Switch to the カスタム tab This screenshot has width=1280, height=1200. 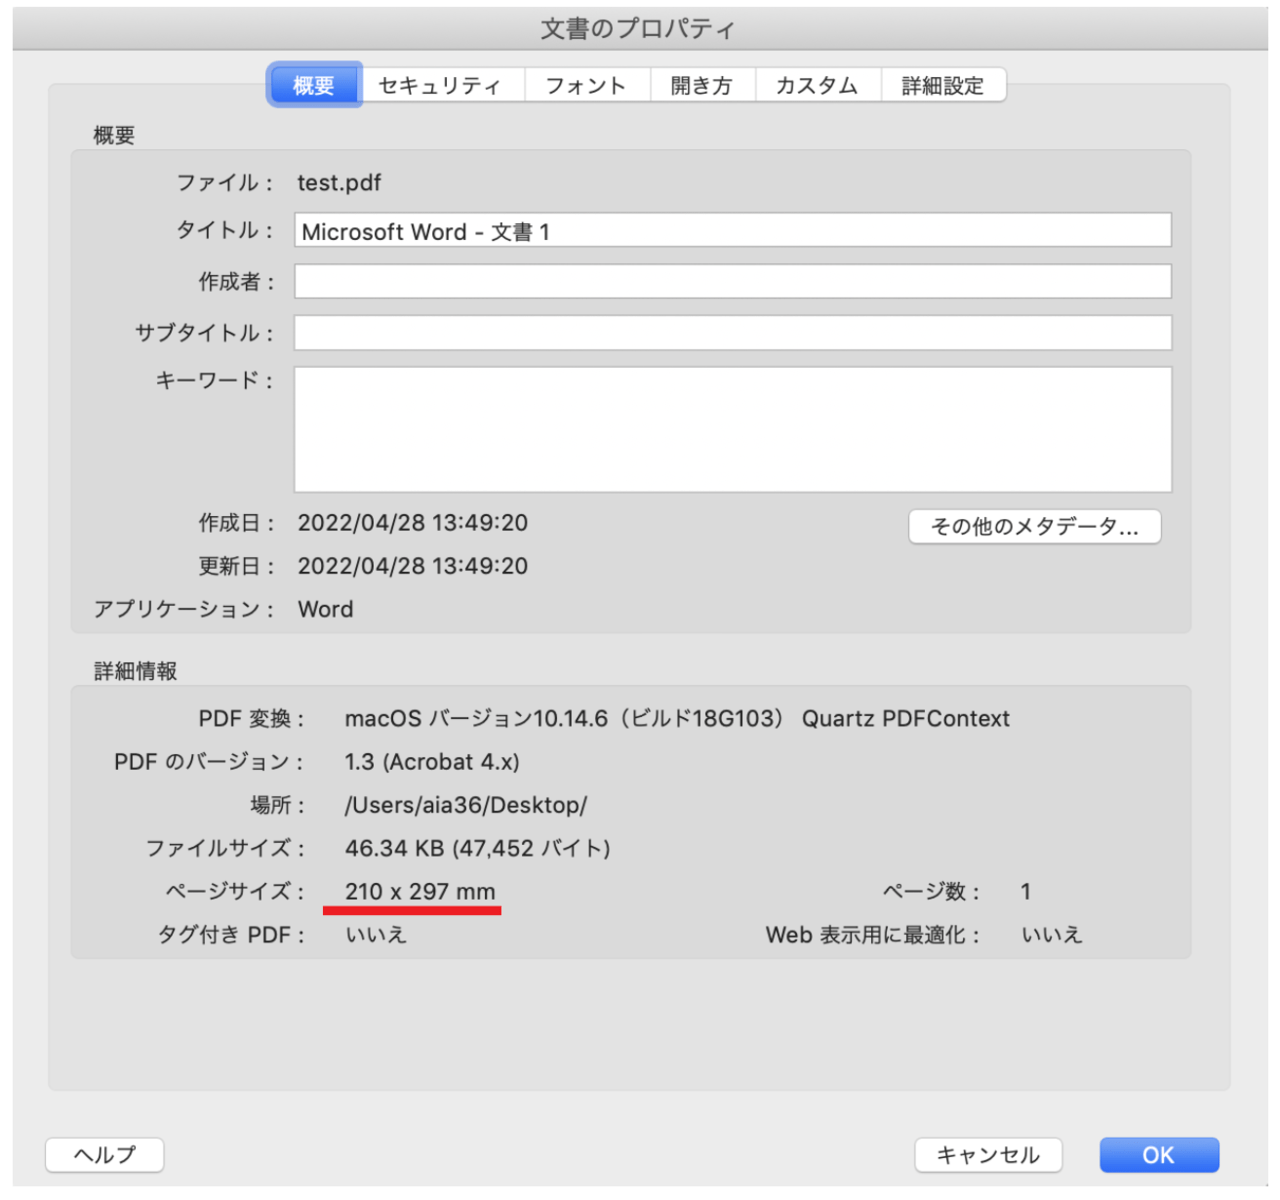coord(817,86)
